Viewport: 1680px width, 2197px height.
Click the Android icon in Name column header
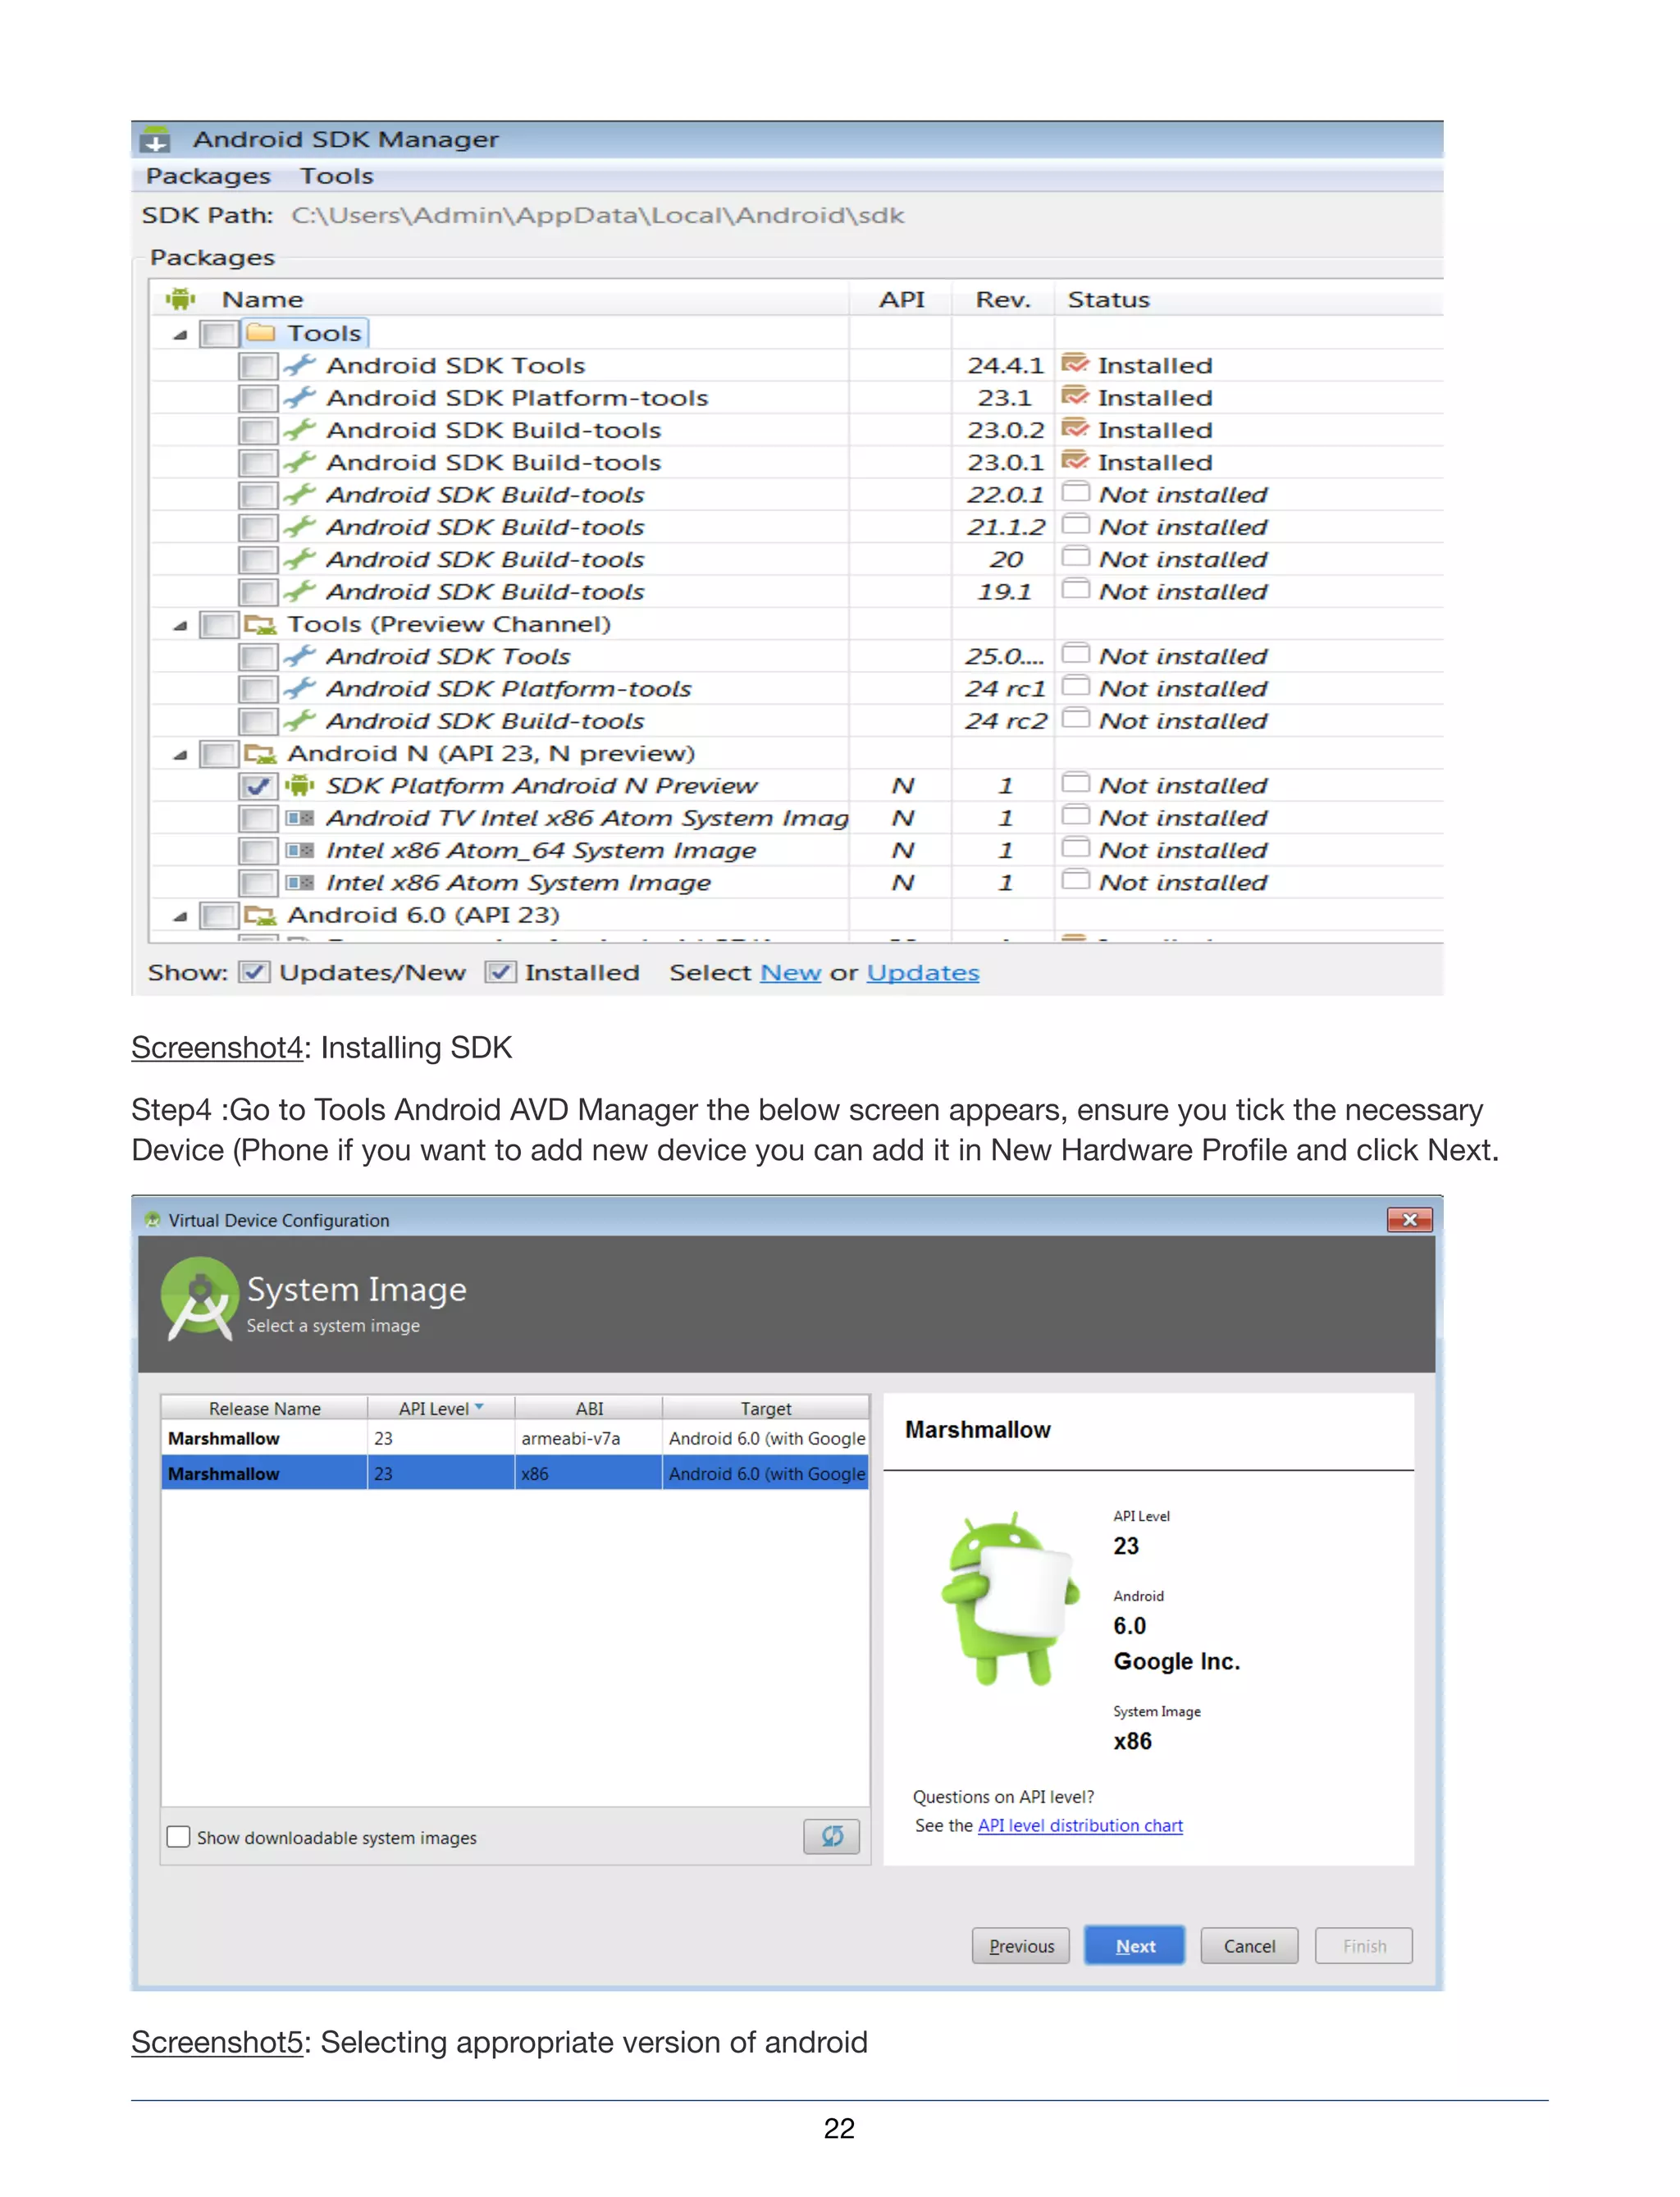pyautogui.click(x=181, y=299)
